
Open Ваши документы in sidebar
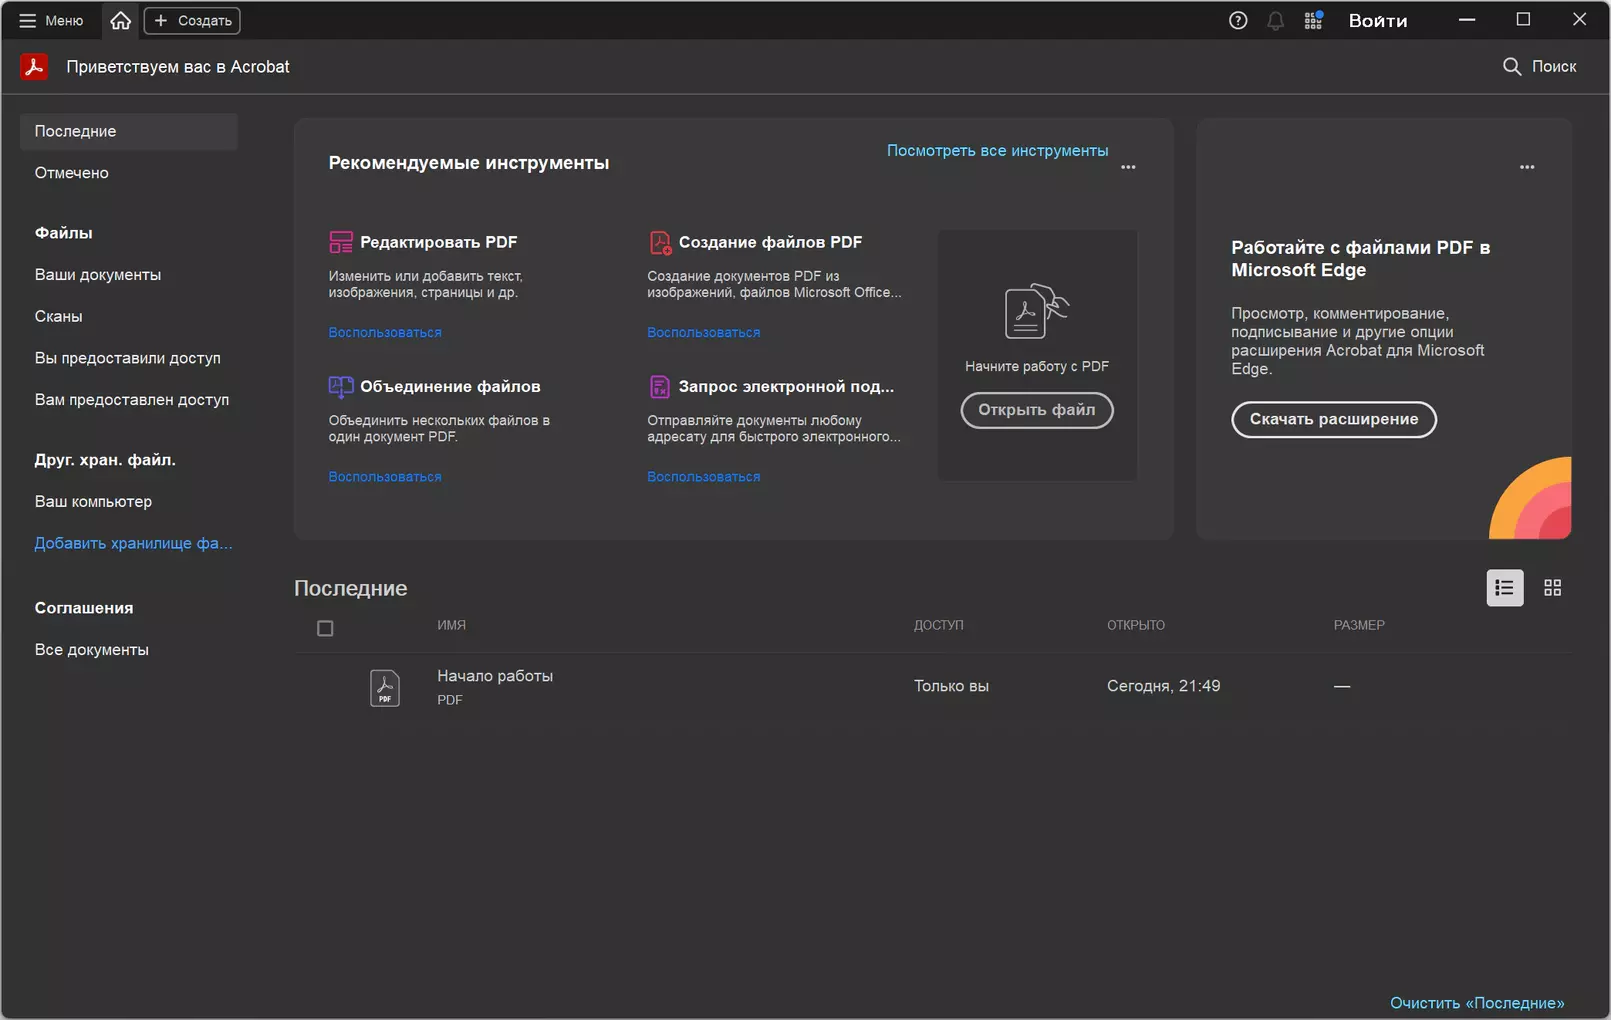click(x=98, y=275)
